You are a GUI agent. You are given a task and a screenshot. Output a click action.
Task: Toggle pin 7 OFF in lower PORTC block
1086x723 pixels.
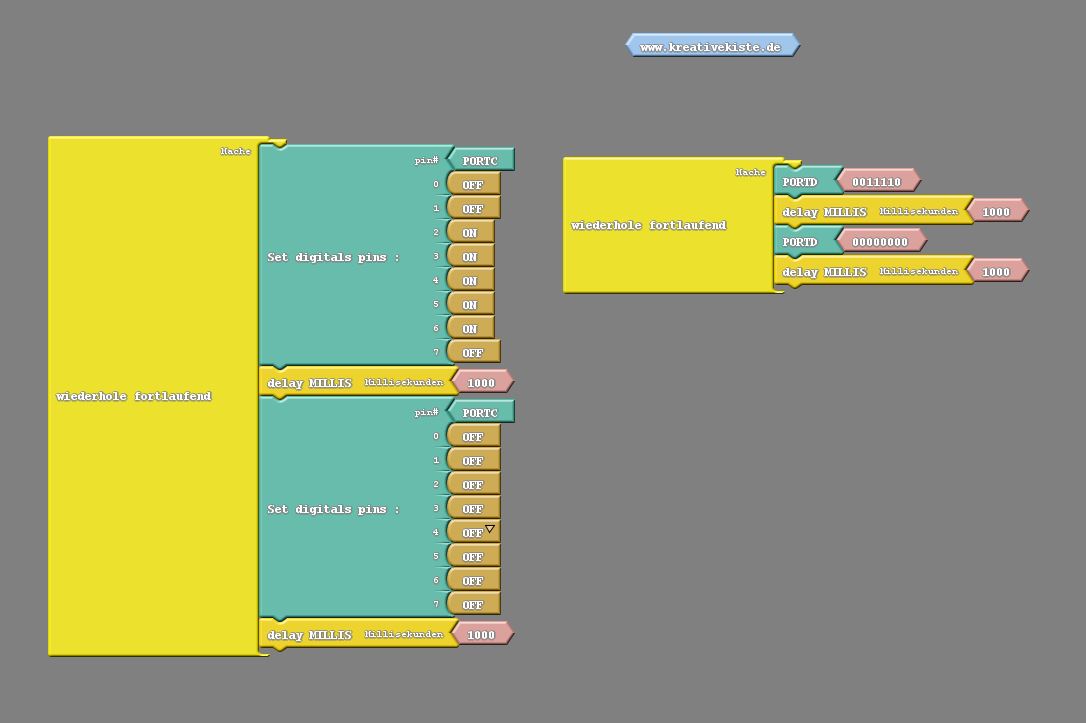click(x=473, y=605)
